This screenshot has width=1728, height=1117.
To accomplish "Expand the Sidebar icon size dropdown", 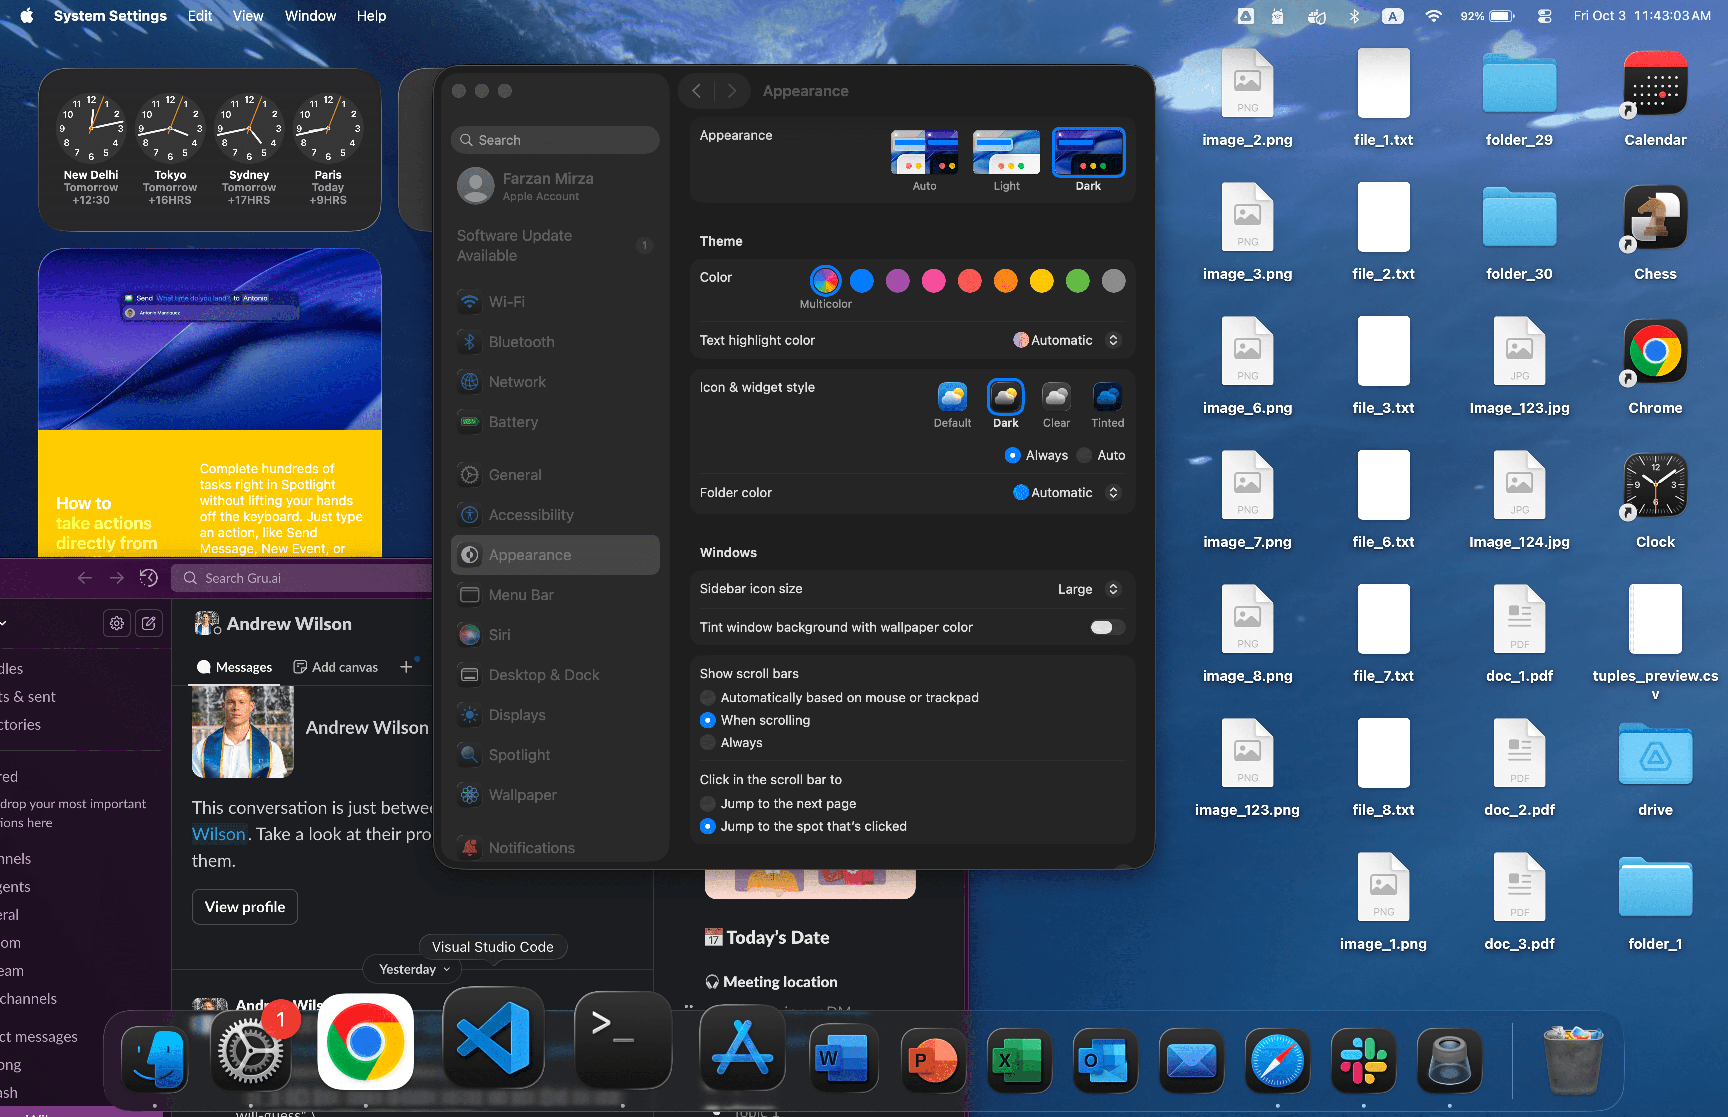I will point(1088,589).
